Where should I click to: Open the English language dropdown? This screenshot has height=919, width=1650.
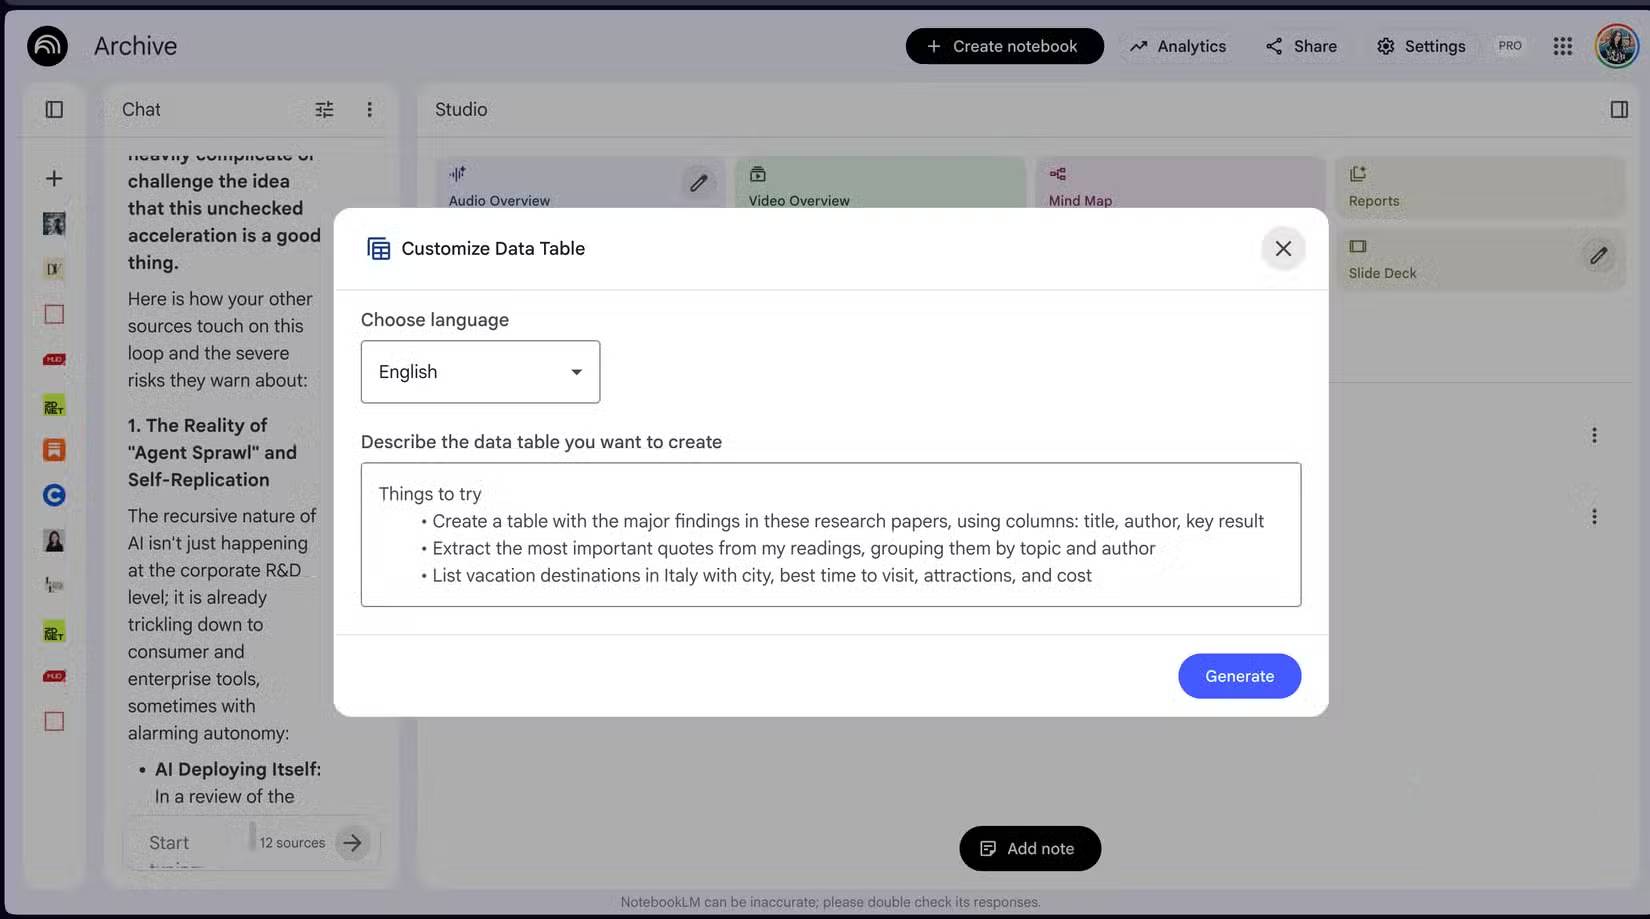click(480, 371)
